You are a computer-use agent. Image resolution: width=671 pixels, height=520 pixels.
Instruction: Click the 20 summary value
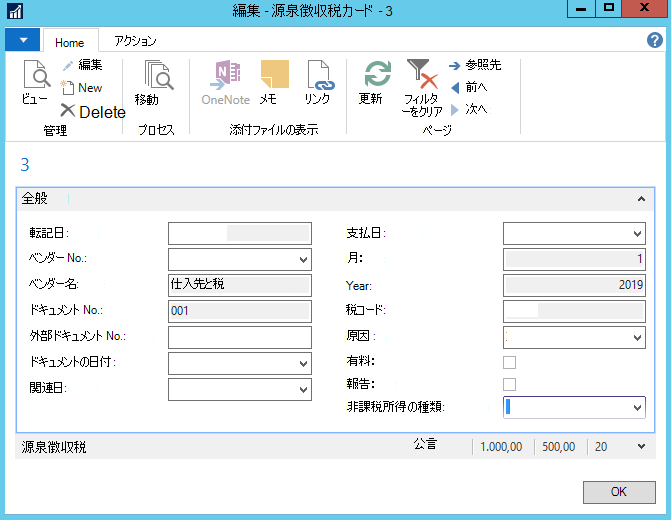click(601, 447)
